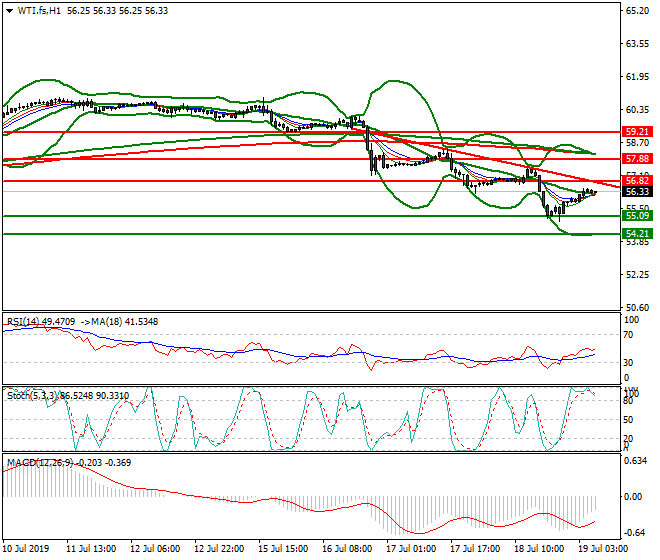Click the 52.25 price scale value
Viewport: 660px width, 560px height.
pyautogui.click(x=637, y=275)
